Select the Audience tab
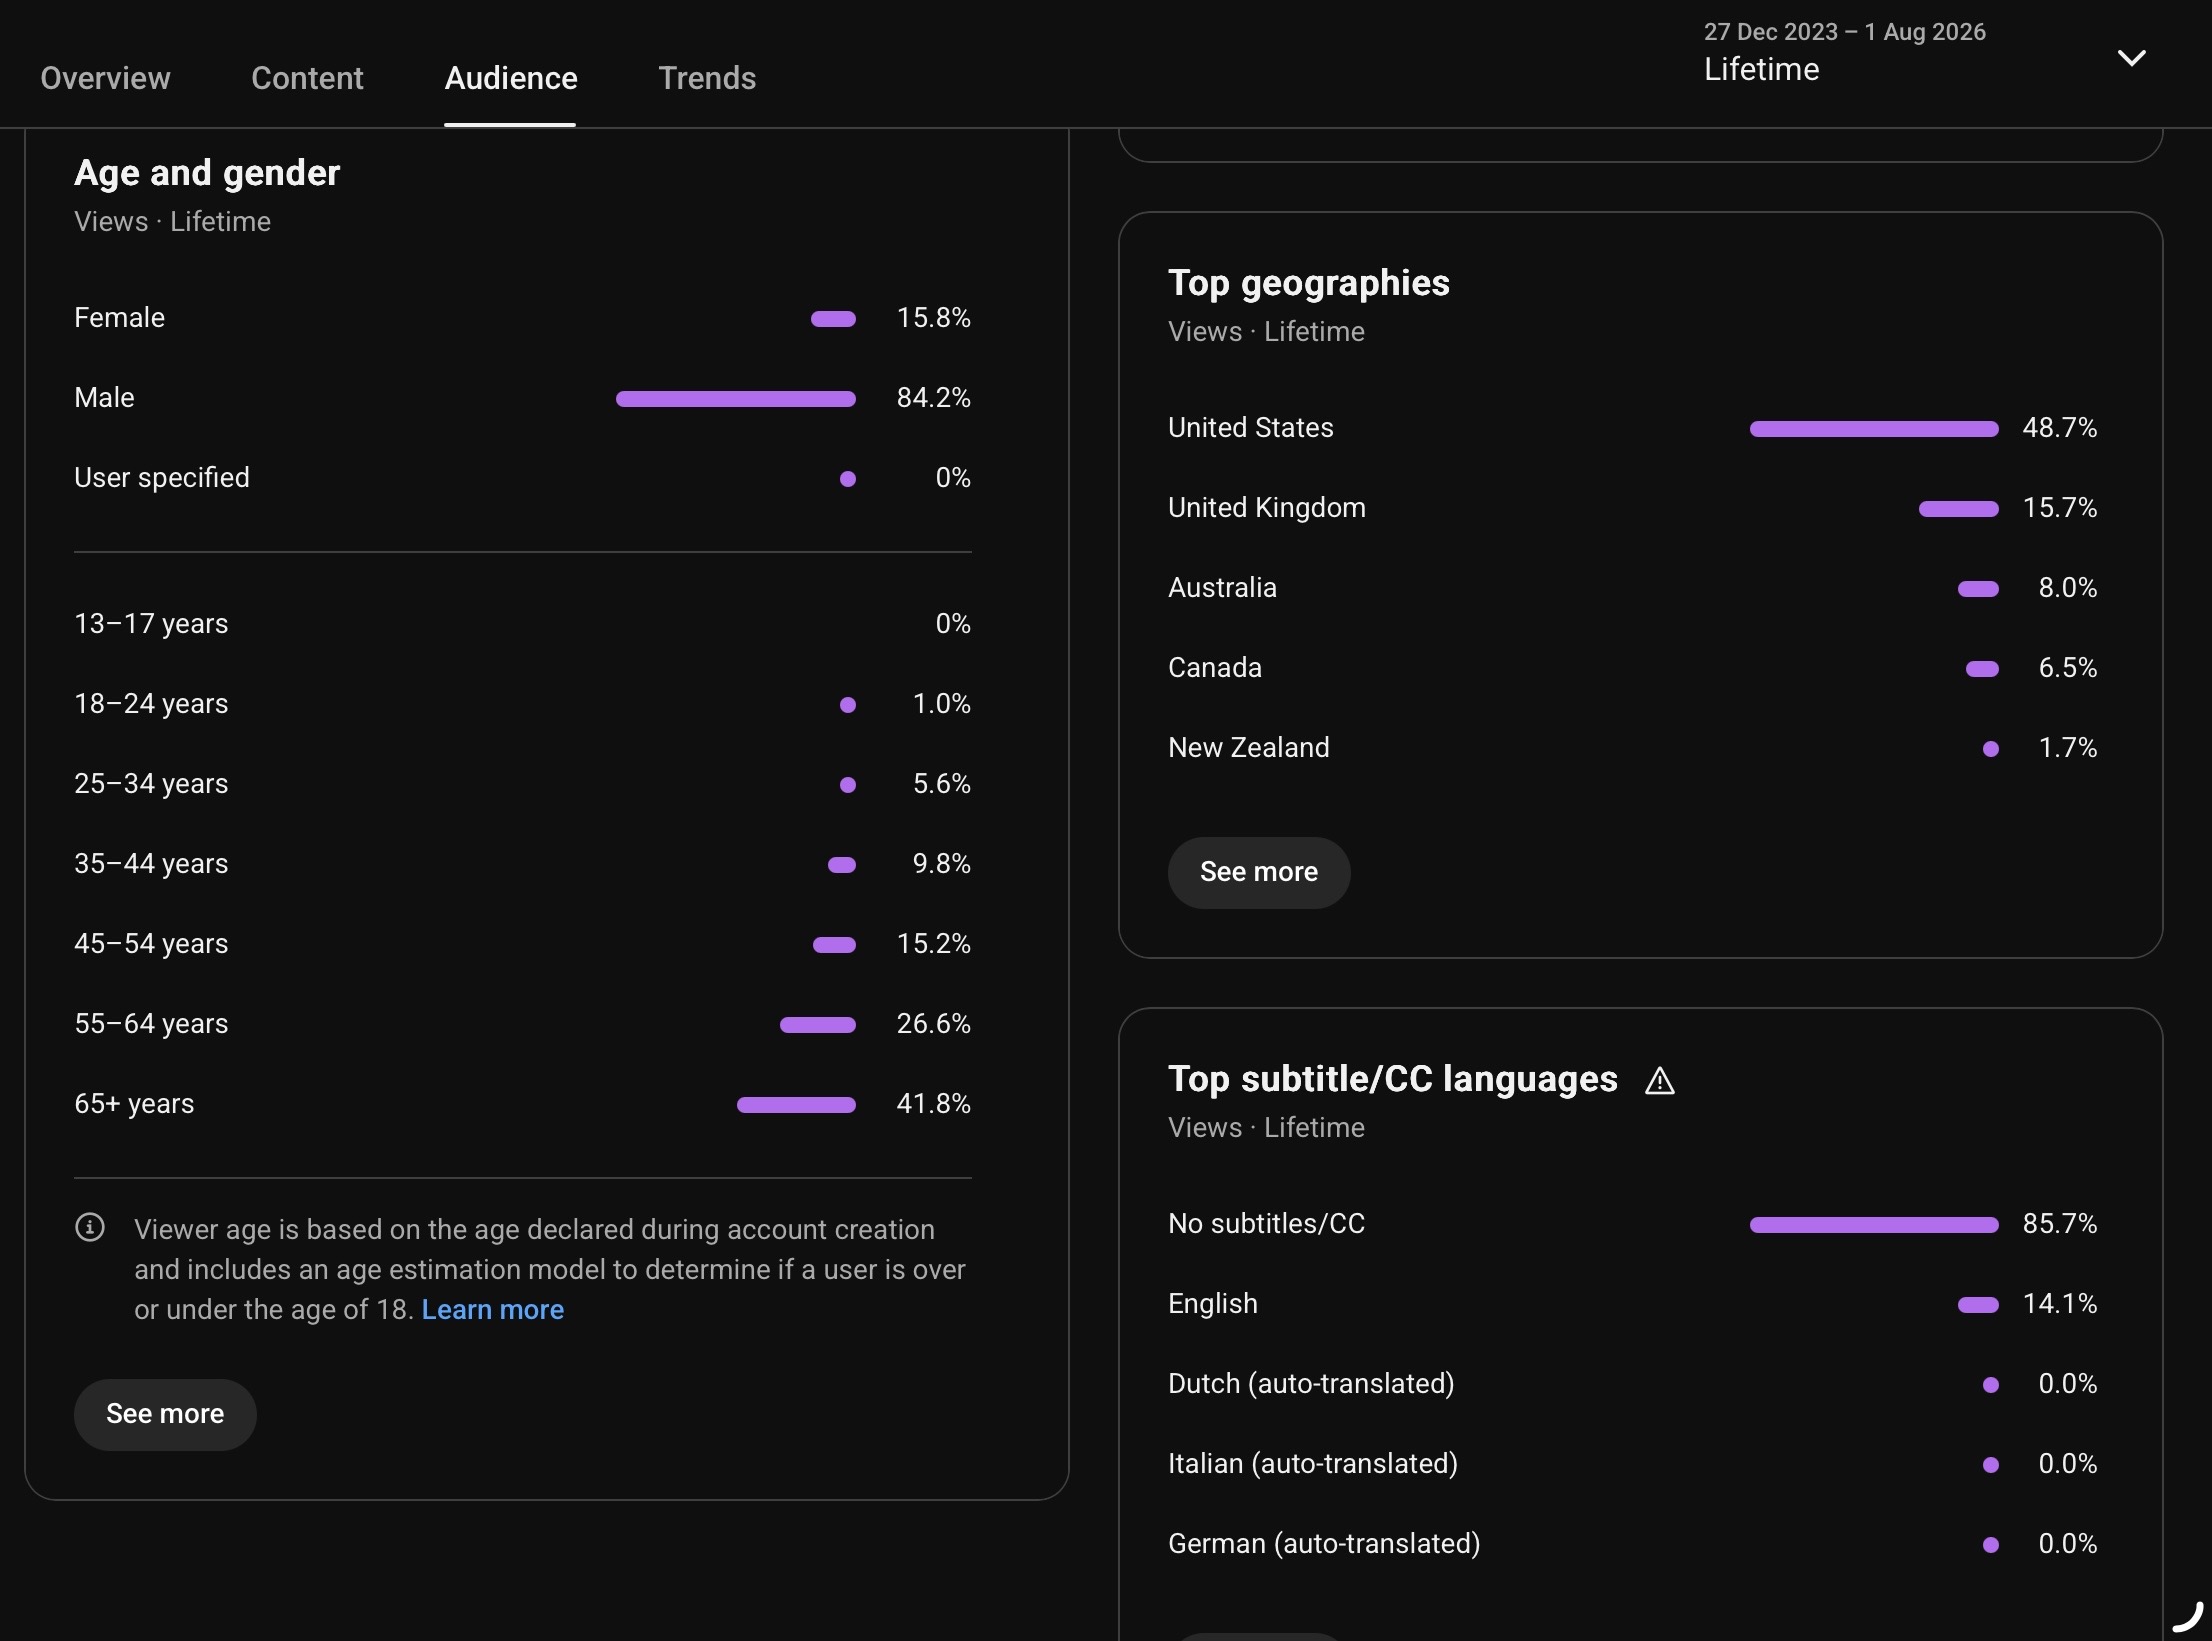 point(510,78)
